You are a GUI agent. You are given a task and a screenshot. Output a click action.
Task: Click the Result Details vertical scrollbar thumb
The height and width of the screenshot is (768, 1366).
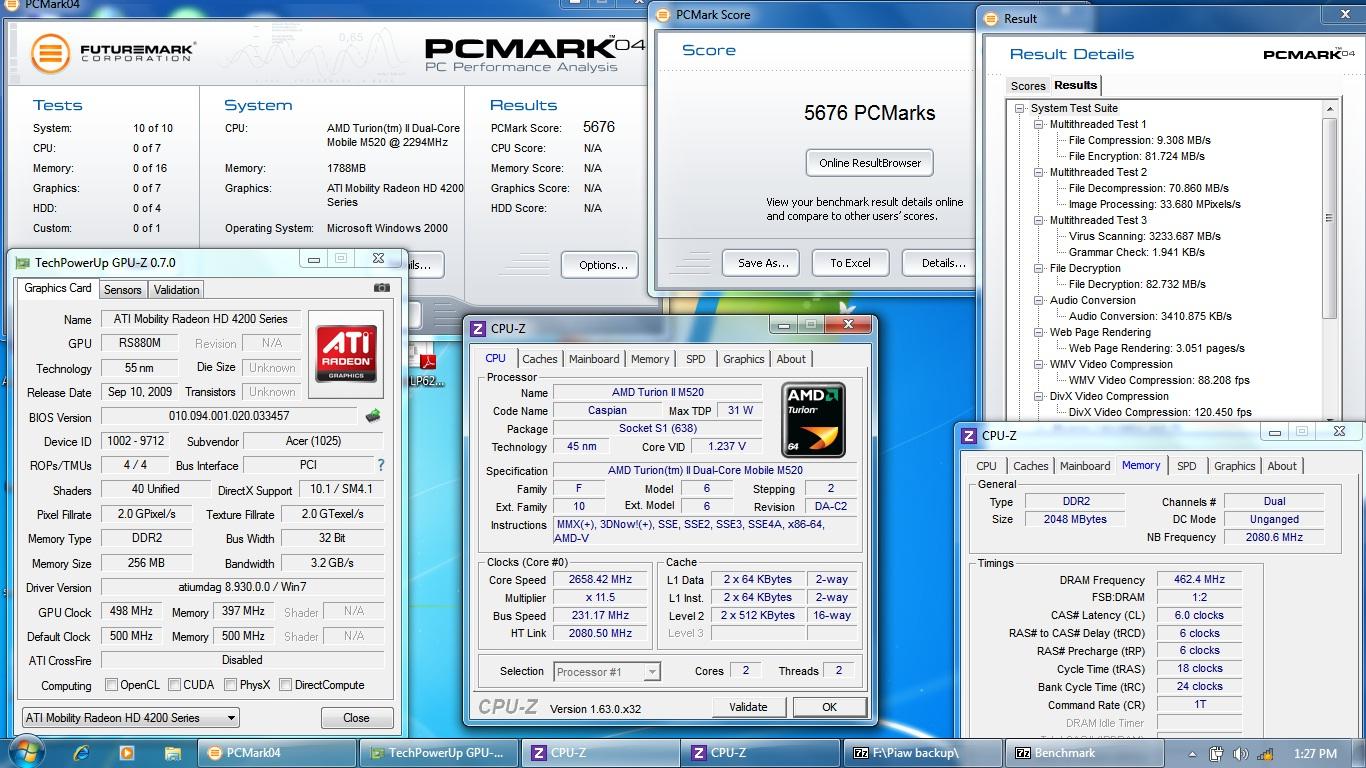(x=1330, y=218)
